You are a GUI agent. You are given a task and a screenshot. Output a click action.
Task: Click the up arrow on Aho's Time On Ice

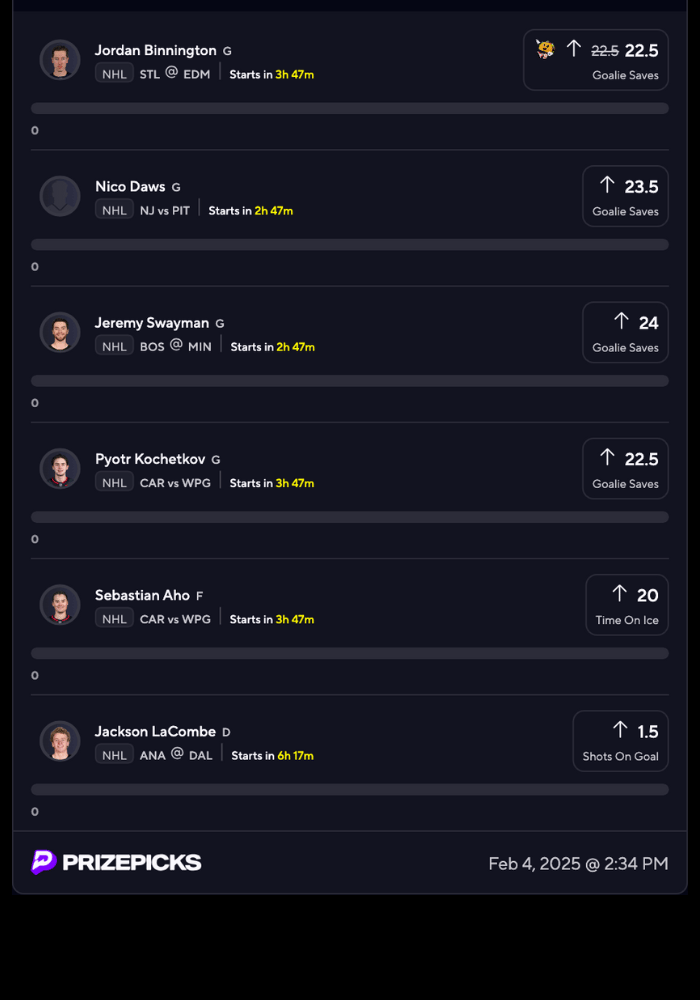619,594
